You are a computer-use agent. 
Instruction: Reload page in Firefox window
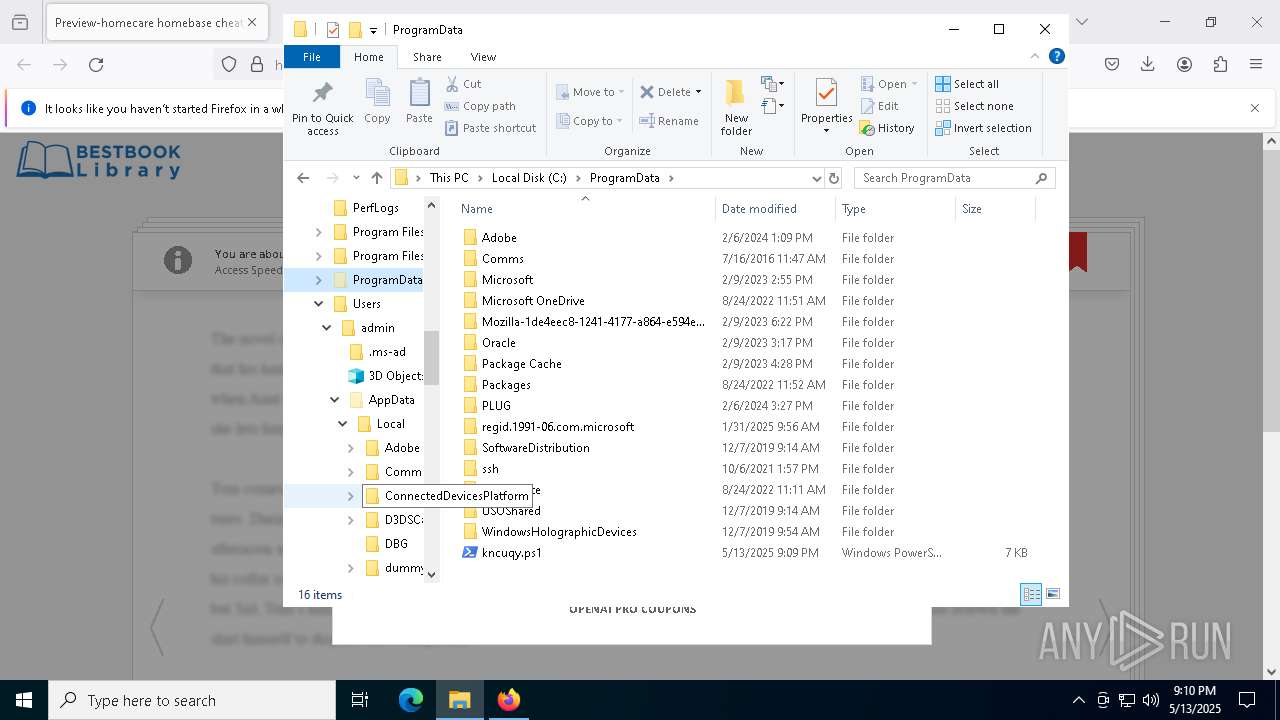point(96,65)
